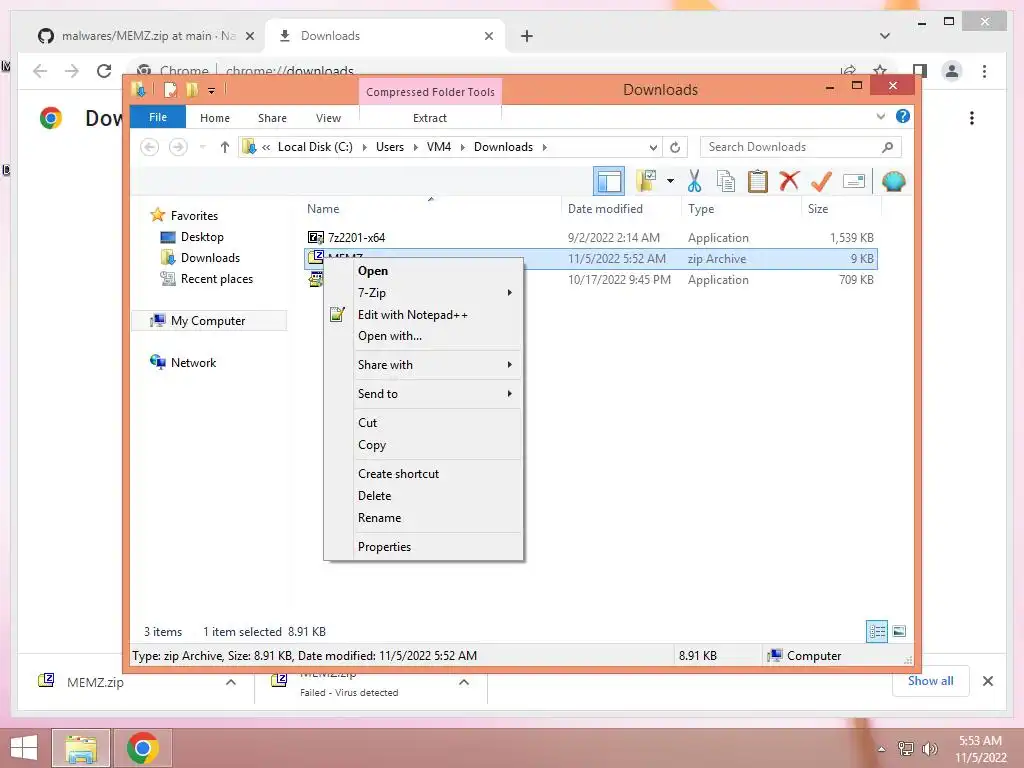
Task: Choose Create shortcut in context menu
Action: (424, 473)
